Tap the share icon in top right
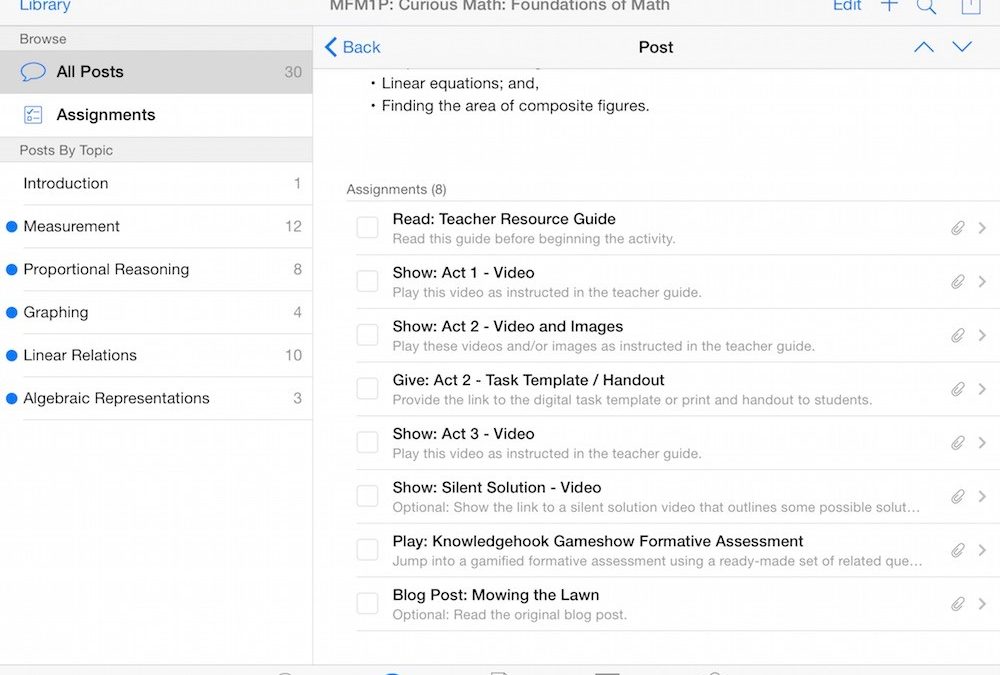 pyautogui.click(x=969, y=7)
